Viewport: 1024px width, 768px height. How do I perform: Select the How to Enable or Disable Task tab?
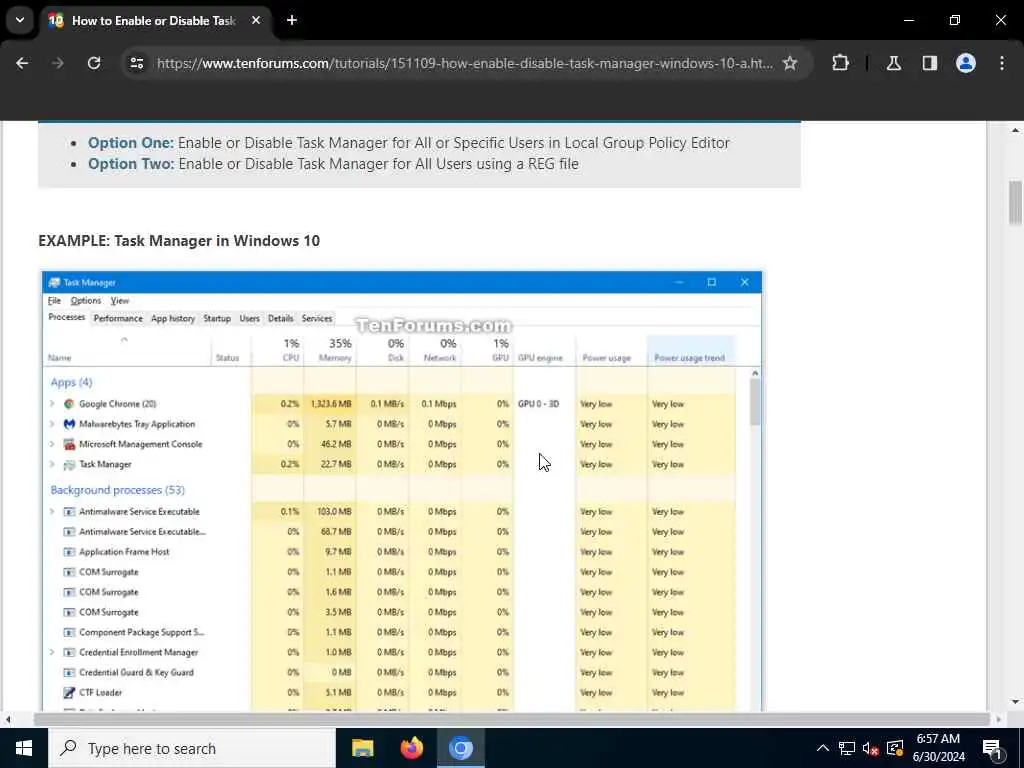[x=153, y=20]
